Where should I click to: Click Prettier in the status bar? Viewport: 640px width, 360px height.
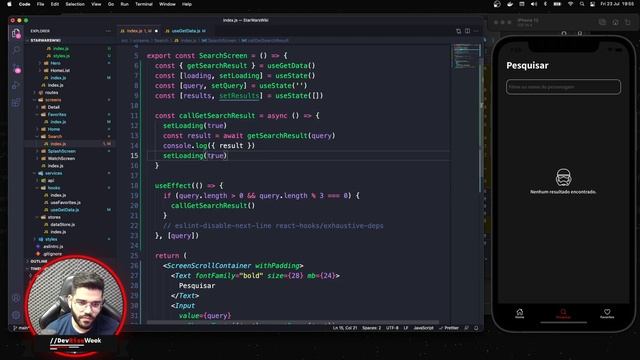click(449, 328)
